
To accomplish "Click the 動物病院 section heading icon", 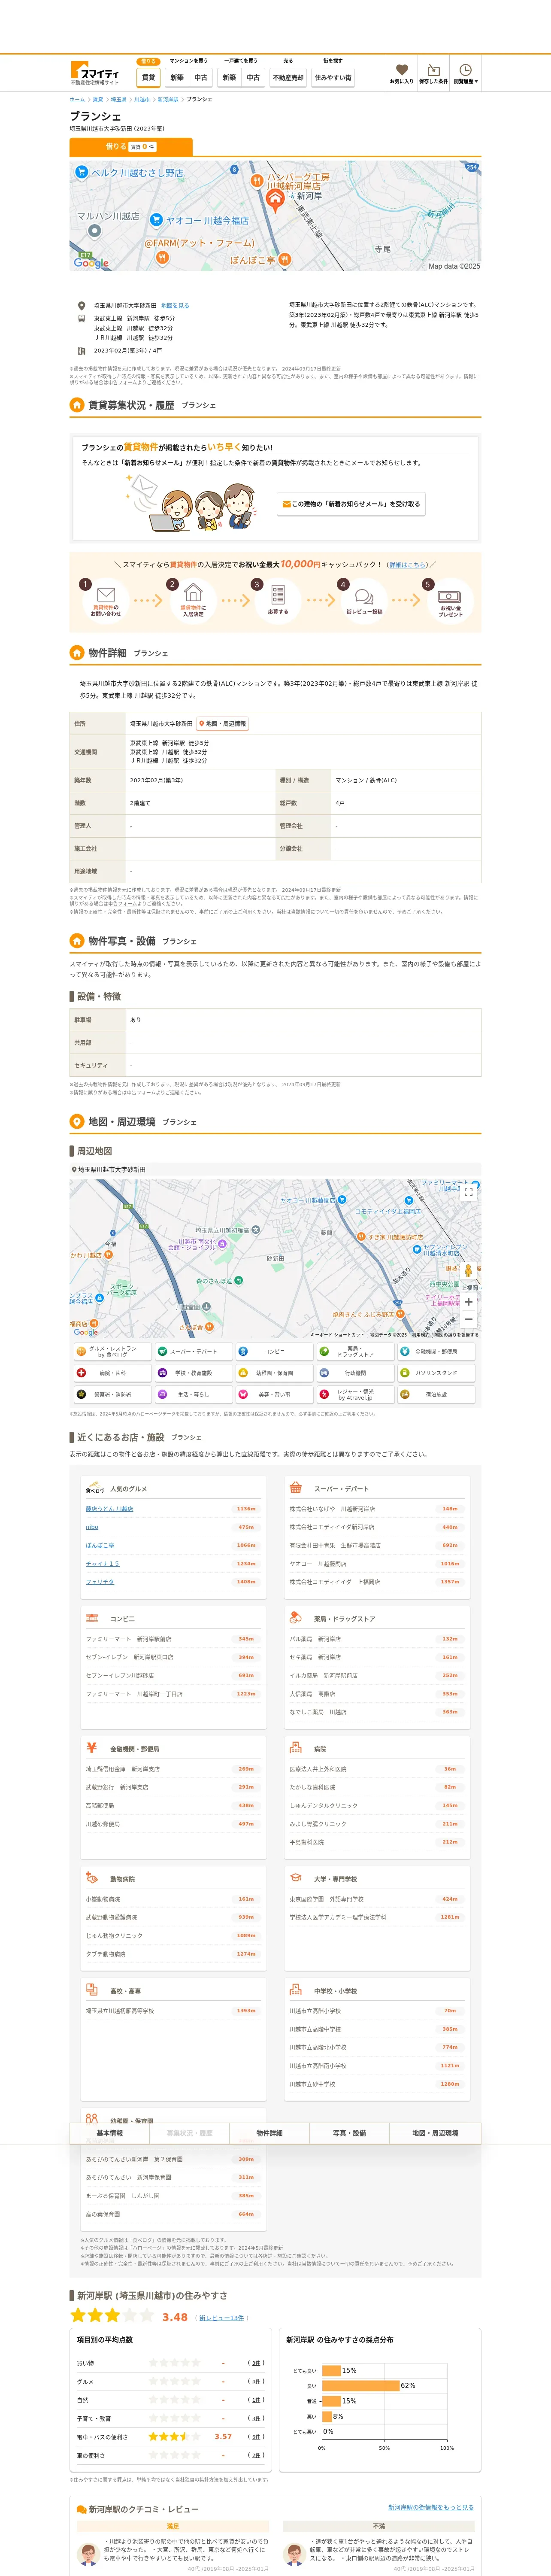I will [91, 1877].
